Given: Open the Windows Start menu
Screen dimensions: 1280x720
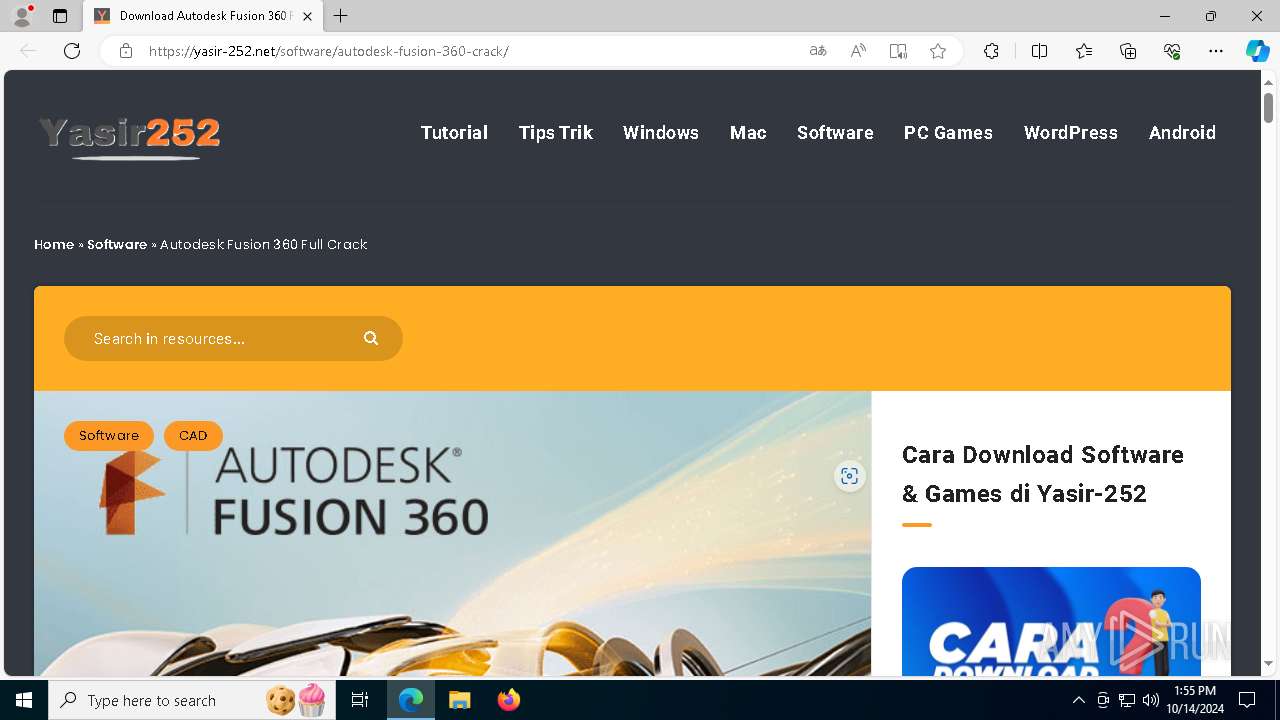Looking at the screenshot, I should point(24,700).
